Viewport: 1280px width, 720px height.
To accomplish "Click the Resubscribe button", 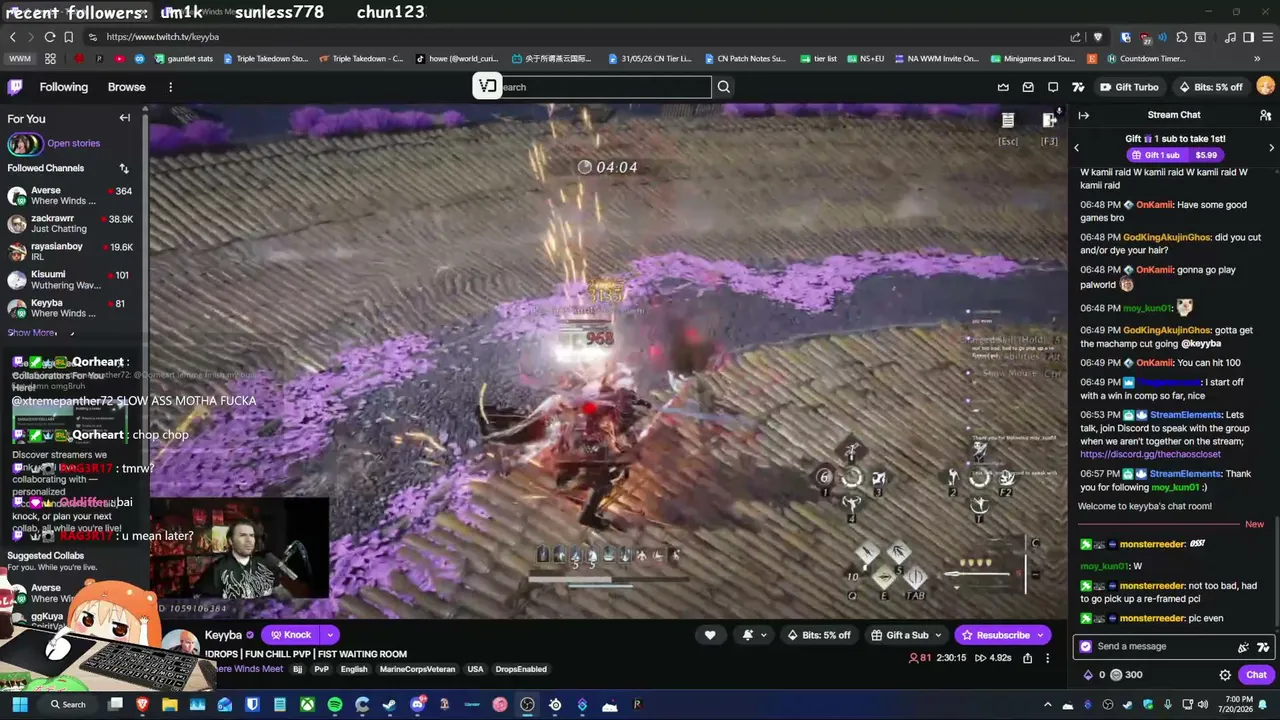I will tap(1002, 635).
